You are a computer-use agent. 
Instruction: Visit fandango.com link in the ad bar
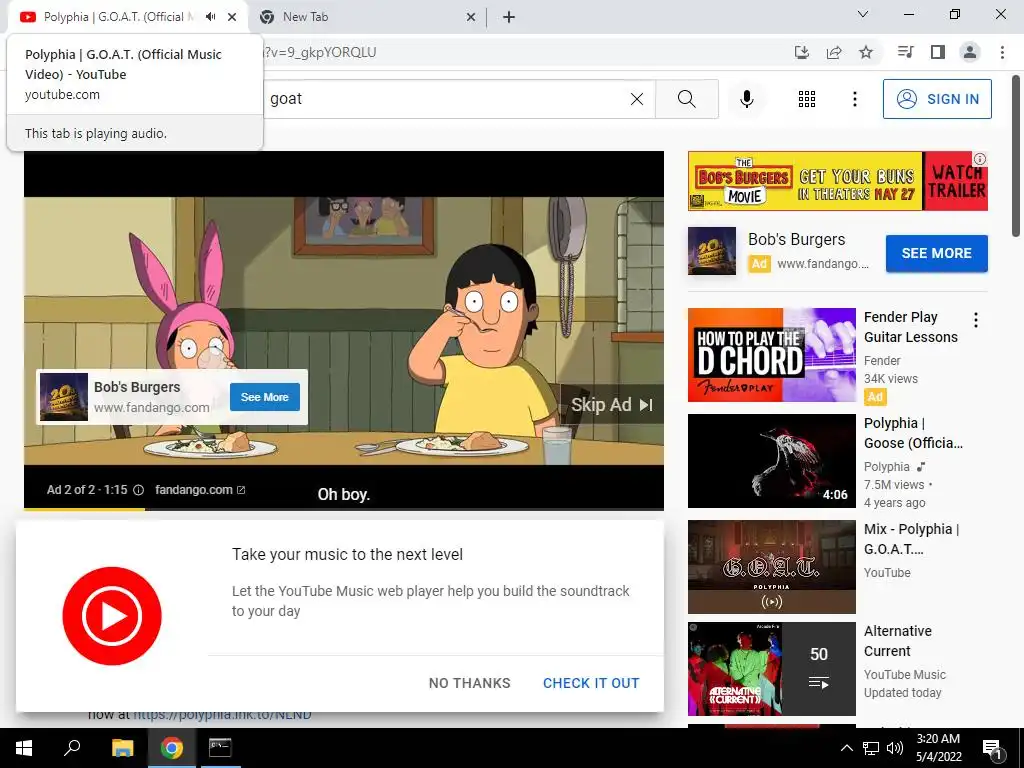point(200,490)
